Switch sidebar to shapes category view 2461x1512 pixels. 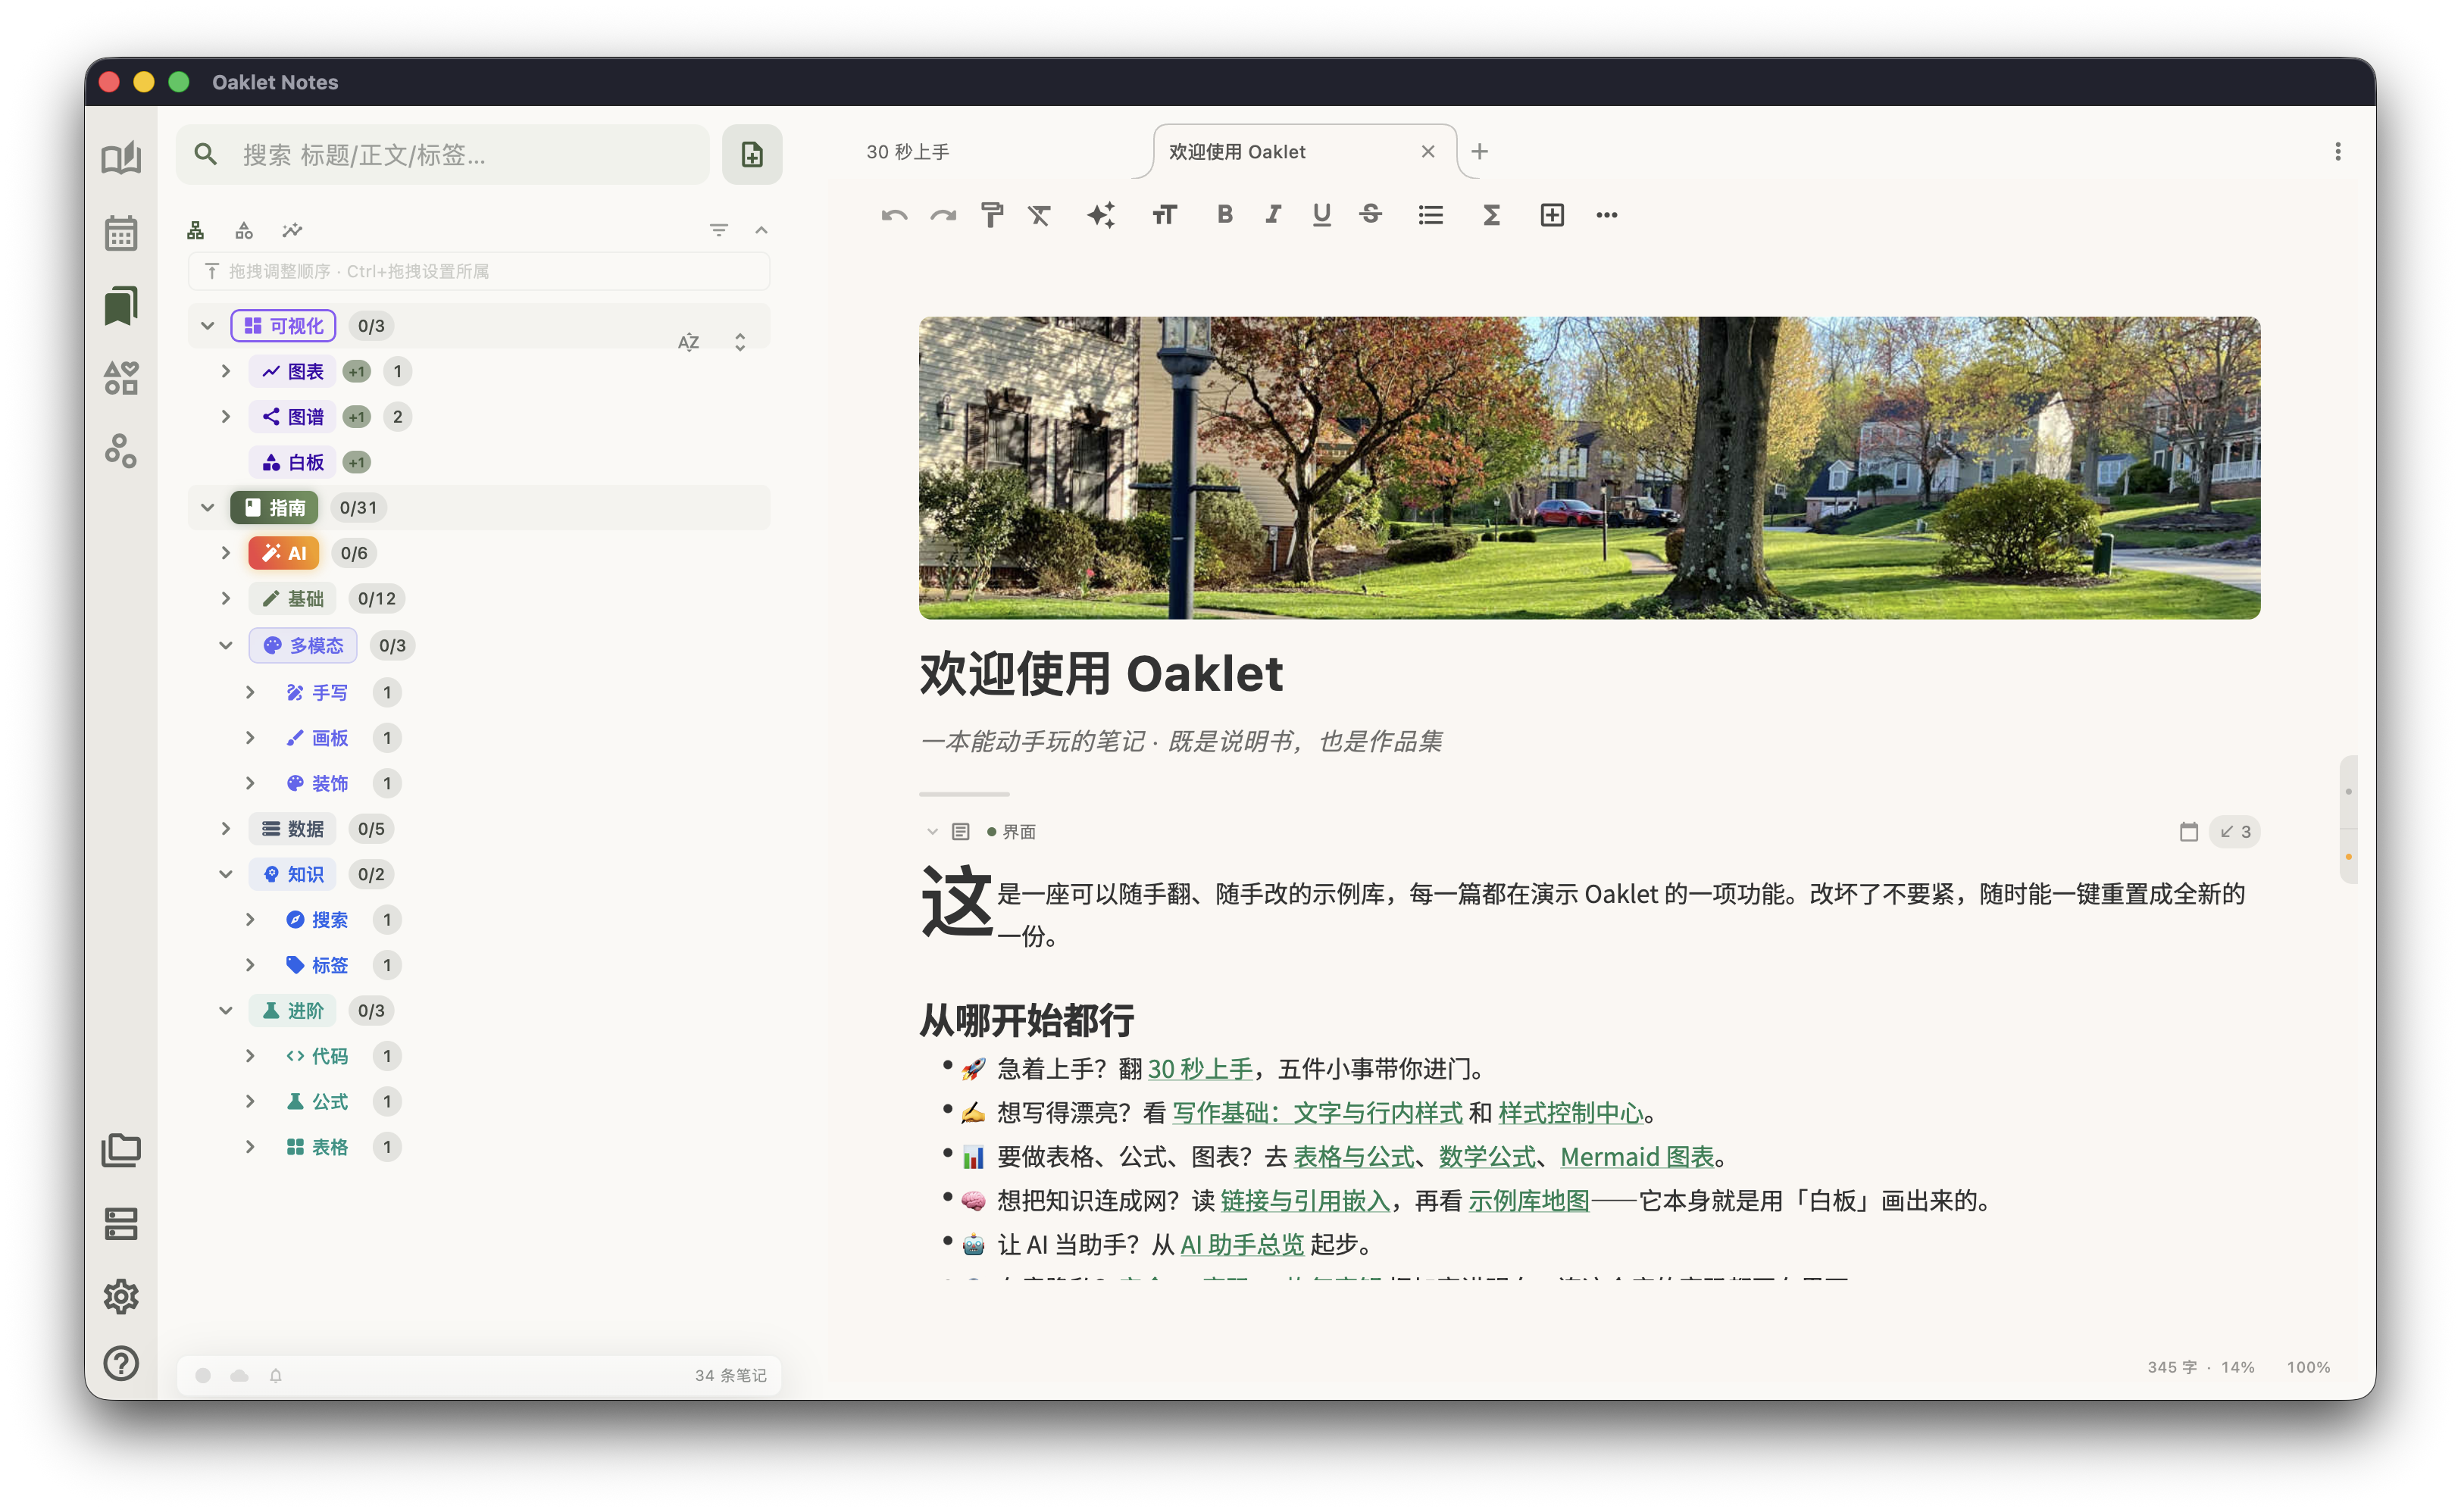point(244,231)
